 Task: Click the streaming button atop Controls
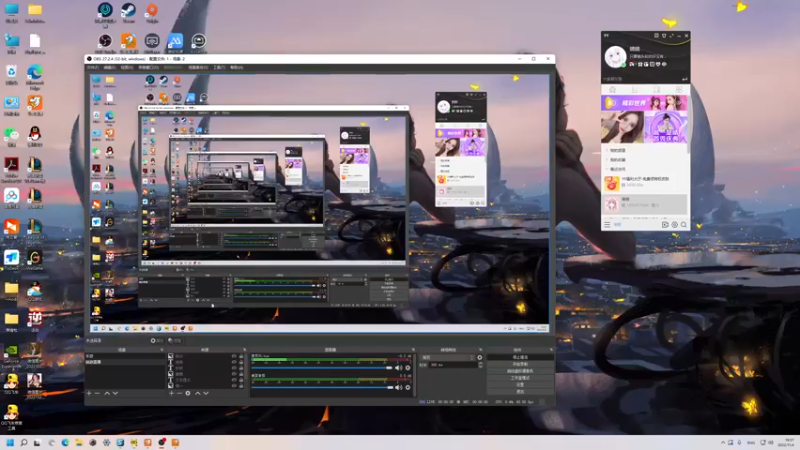520,357
